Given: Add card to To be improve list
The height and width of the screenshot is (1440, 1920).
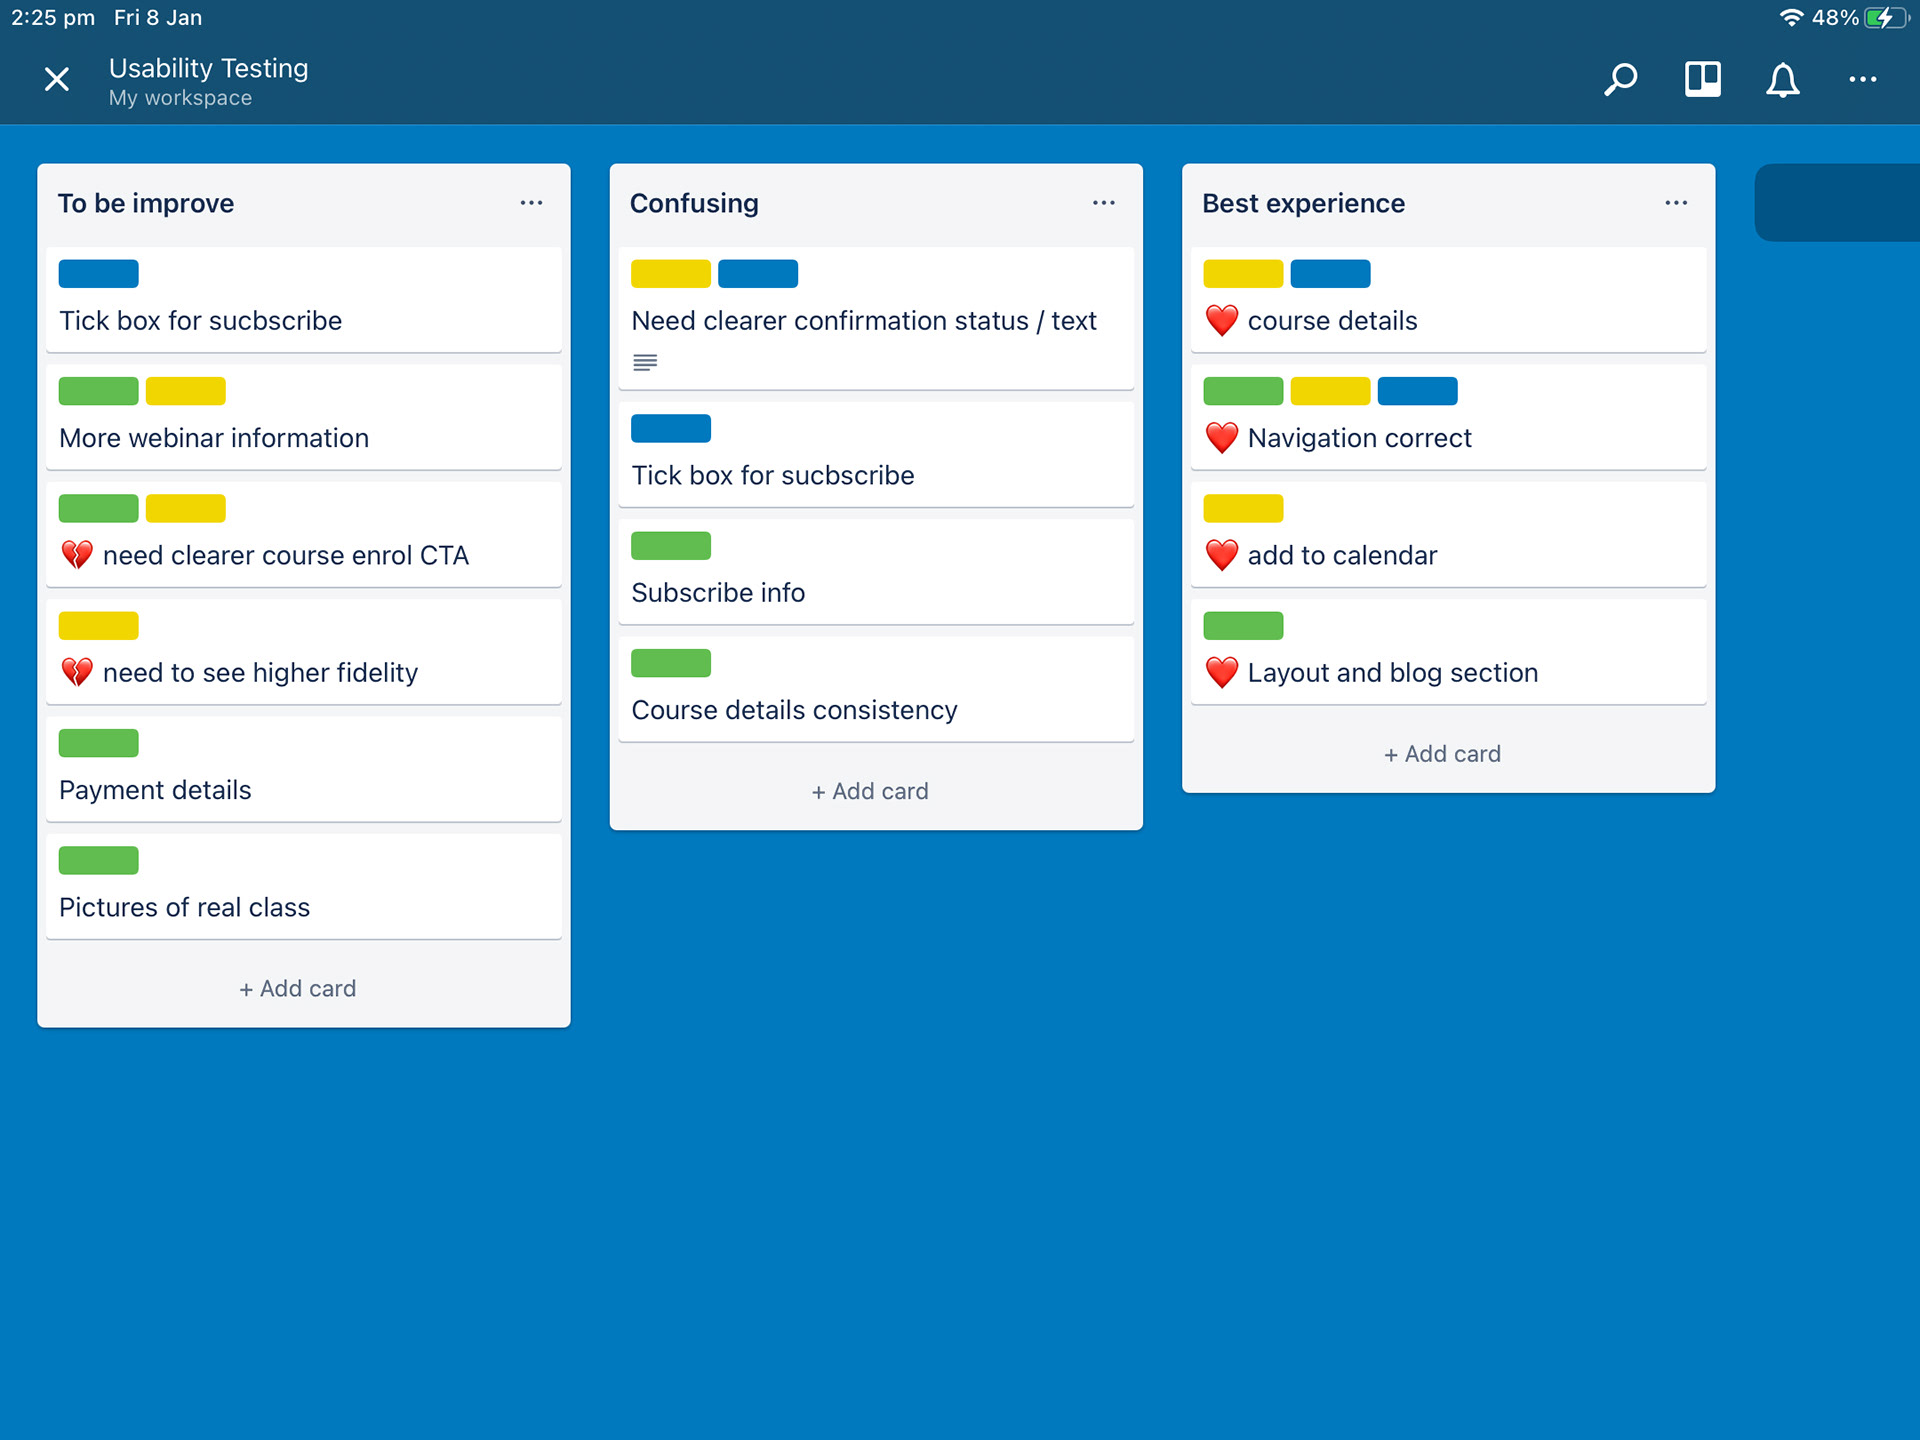Looking at the screenshot, I should click(x=298, y=988).
